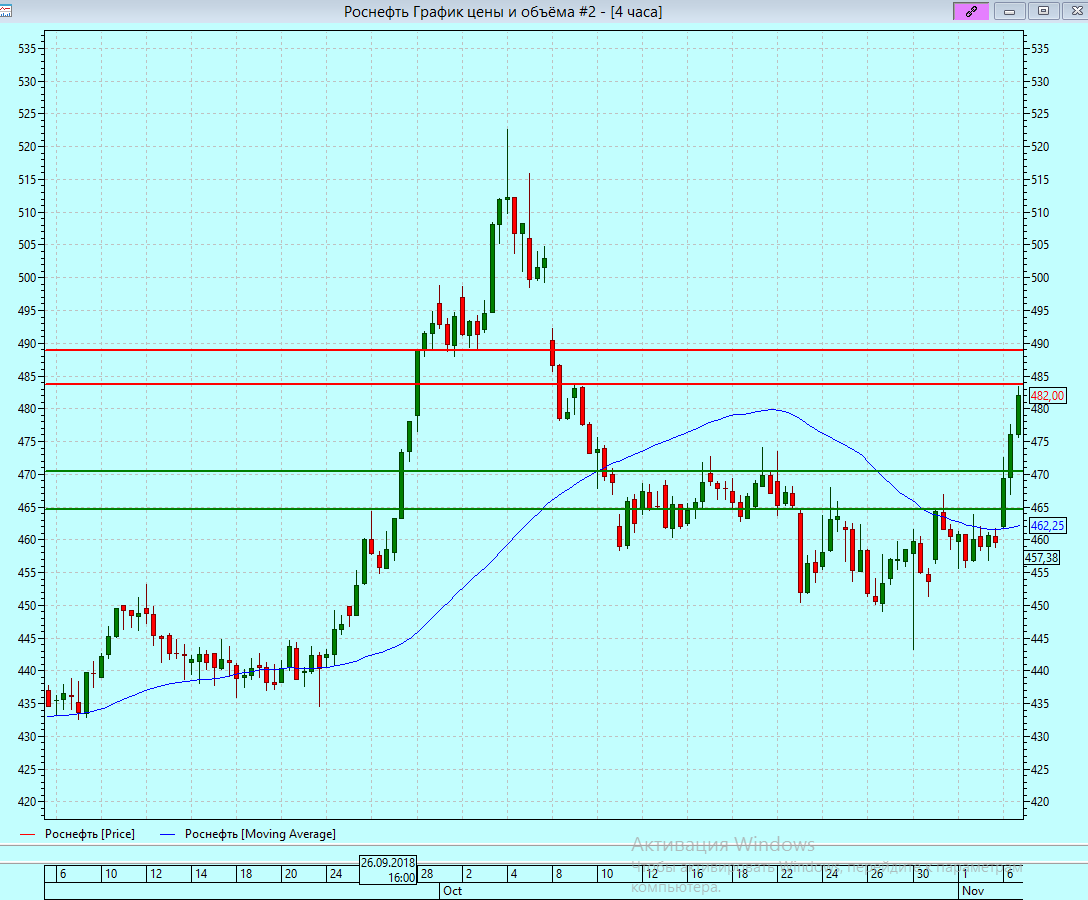Select the upper red horizontal line near 489

coord(534,350)
